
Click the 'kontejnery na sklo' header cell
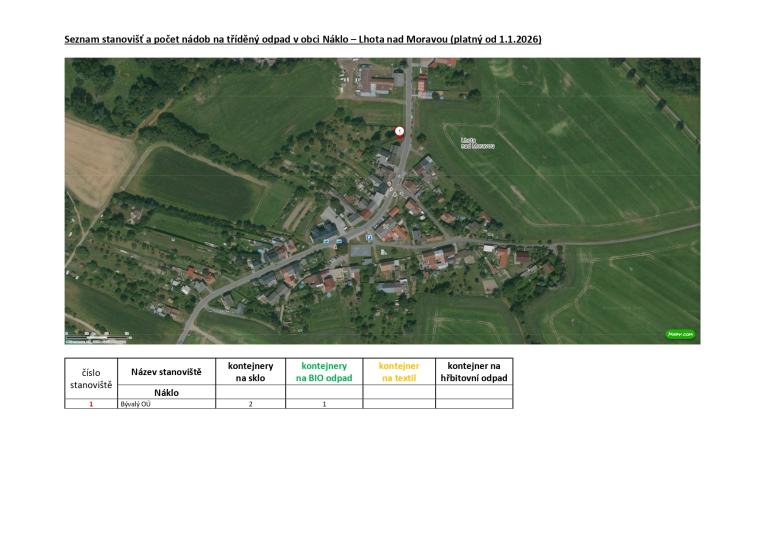coord(250,372)
